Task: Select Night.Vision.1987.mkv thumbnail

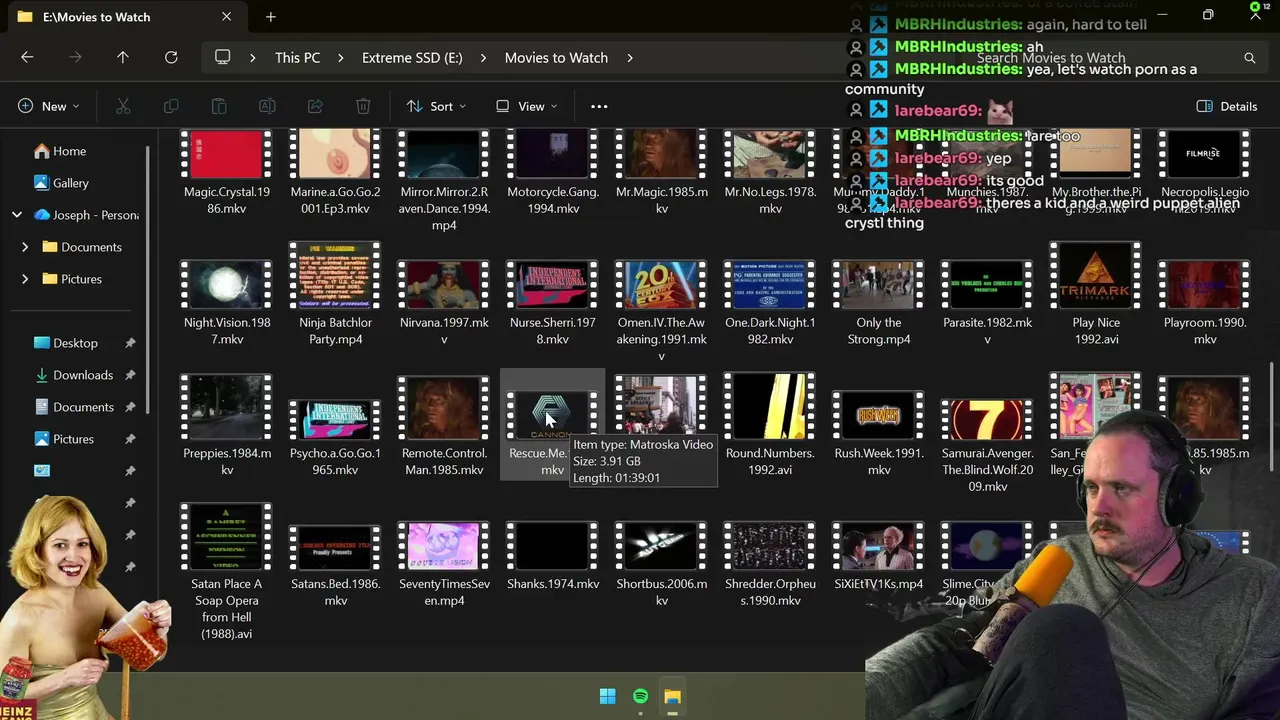Action: 226,285
